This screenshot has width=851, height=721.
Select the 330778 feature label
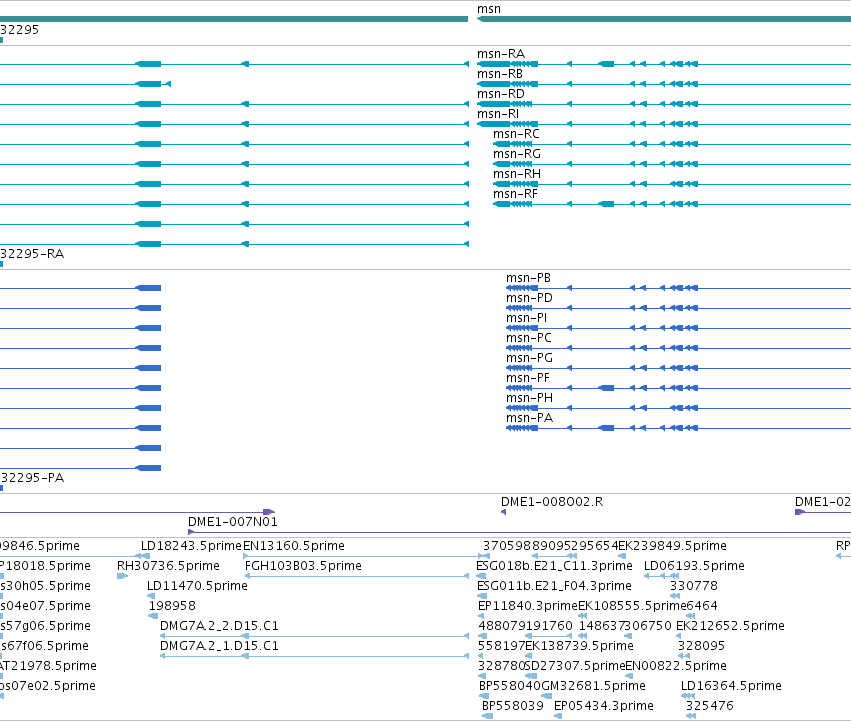click(x=694, y=586)
